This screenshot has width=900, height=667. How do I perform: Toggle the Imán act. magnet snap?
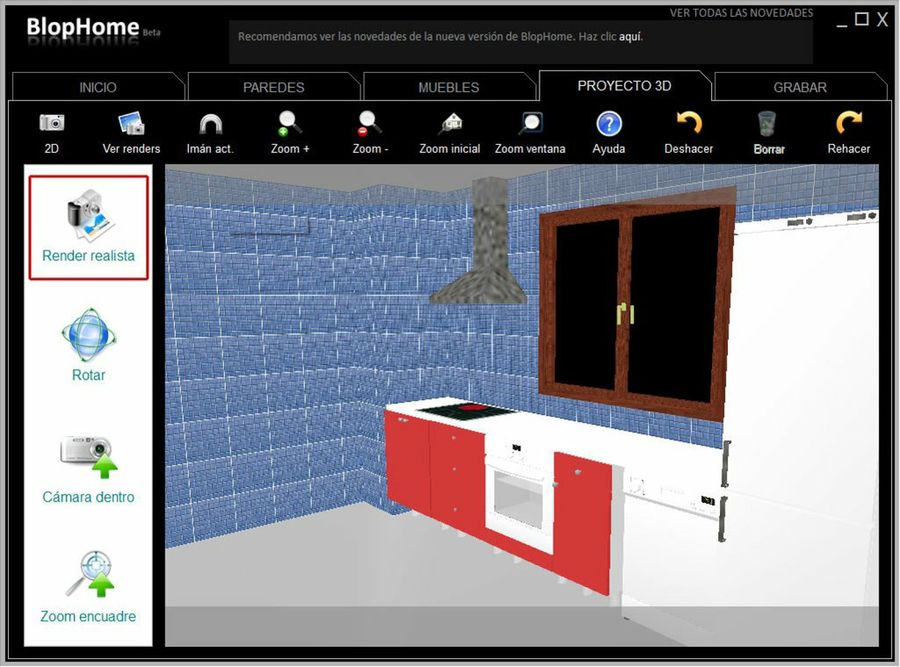[210, 124]
